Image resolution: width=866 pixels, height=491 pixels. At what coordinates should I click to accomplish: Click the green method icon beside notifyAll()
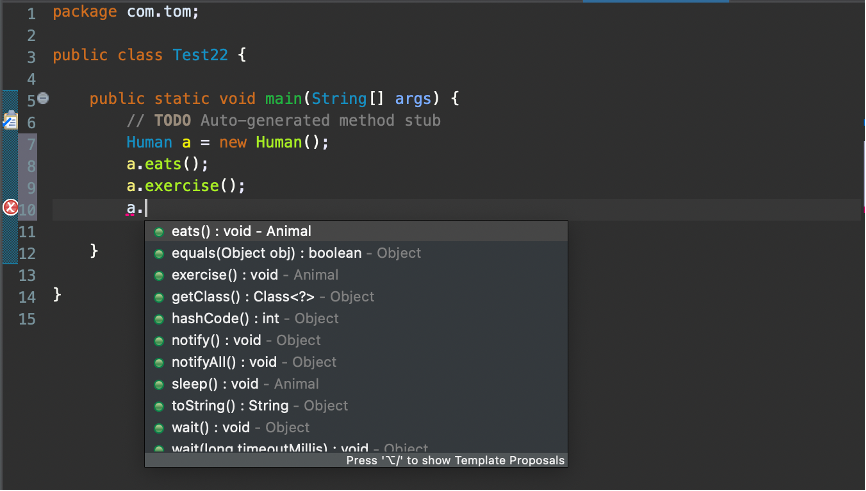click(x=159, y=363)
